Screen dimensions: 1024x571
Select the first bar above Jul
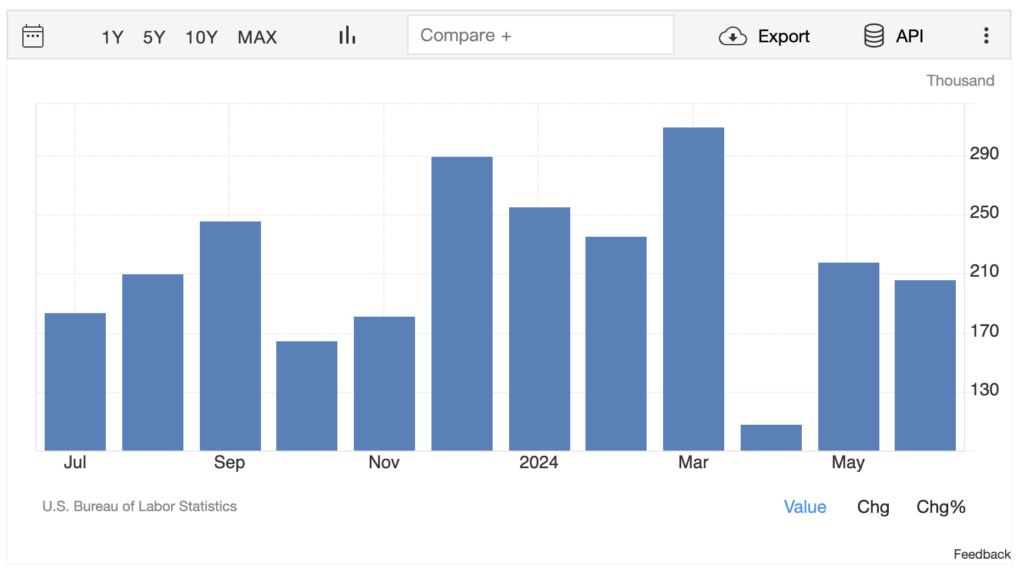click(75, 381)
